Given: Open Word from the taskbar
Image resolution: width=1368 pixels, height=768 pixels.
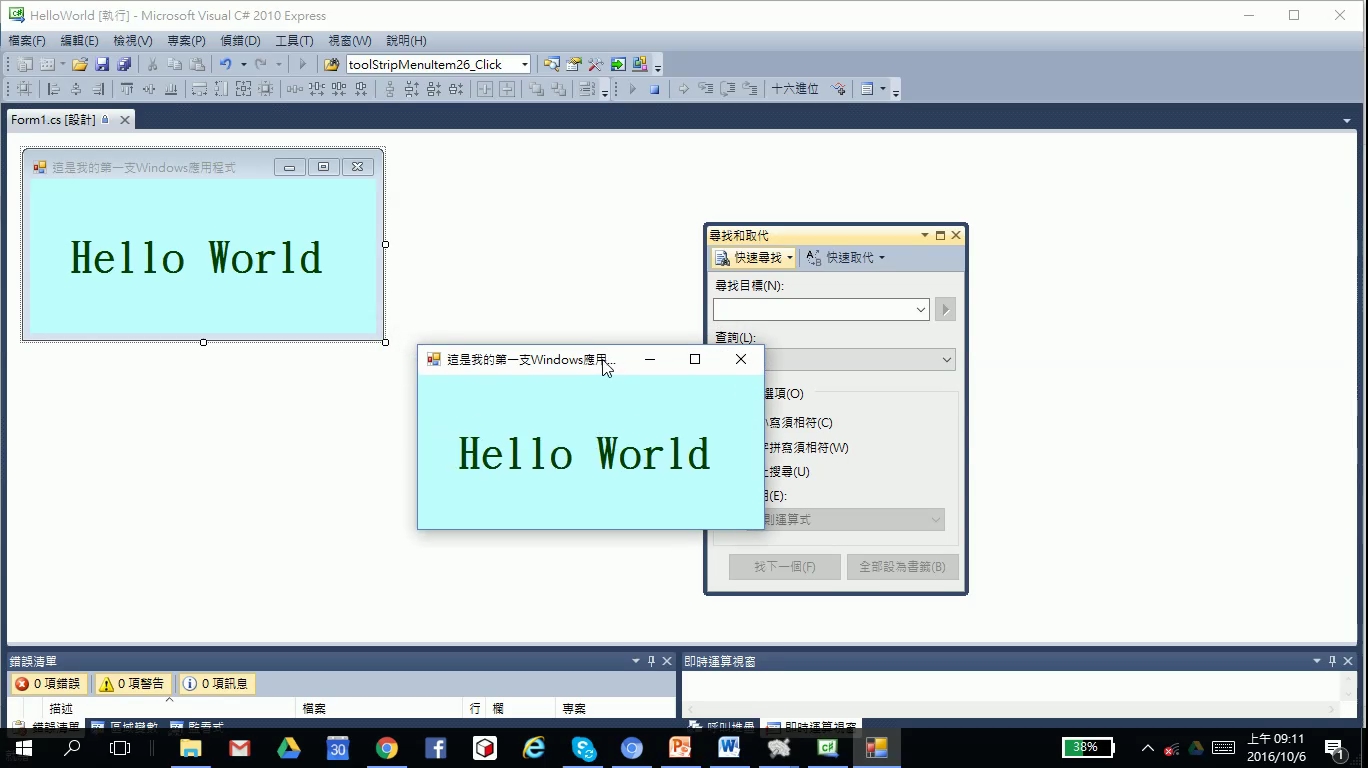Looking at the screenshot, I should point(729,748).
